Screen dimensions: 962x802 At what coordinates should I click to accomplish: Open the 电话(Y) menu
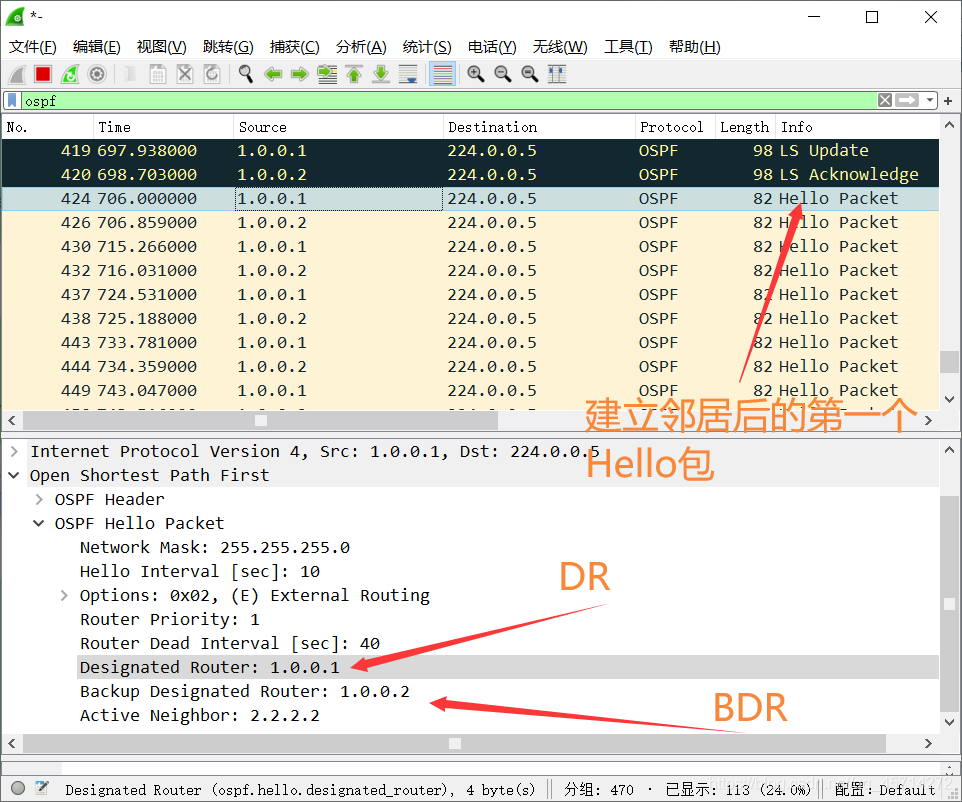491,47
